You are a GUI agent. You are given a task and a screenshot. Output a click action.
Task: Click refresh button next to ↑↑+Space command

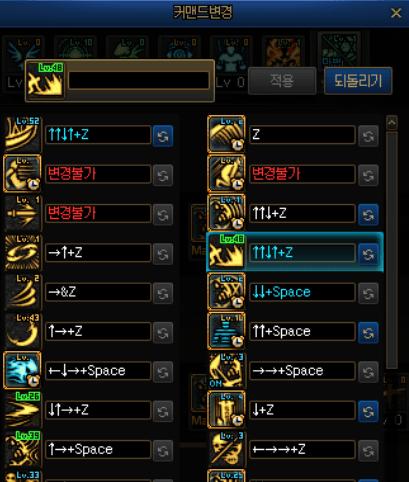[x=368, y=332]
